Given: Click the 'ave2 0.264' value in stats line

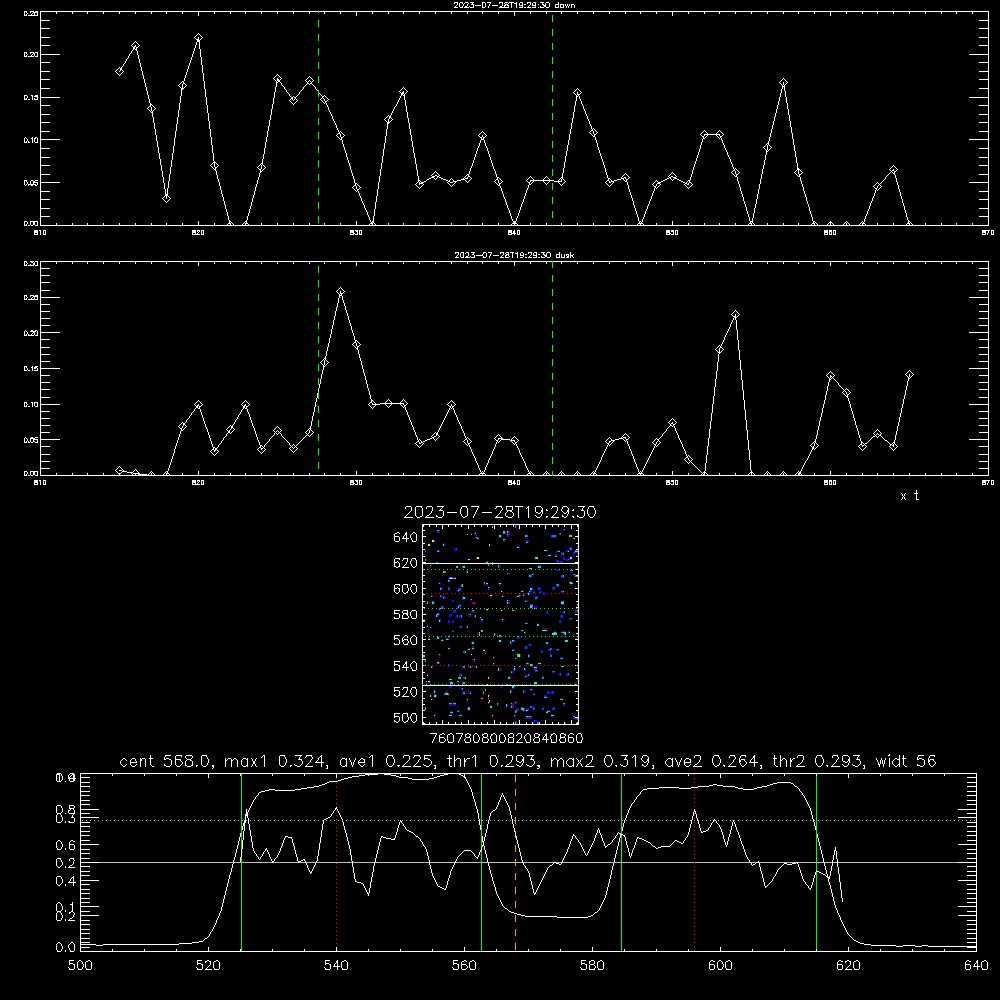Looking at the screenshot, I should click(x=711, y=761).
